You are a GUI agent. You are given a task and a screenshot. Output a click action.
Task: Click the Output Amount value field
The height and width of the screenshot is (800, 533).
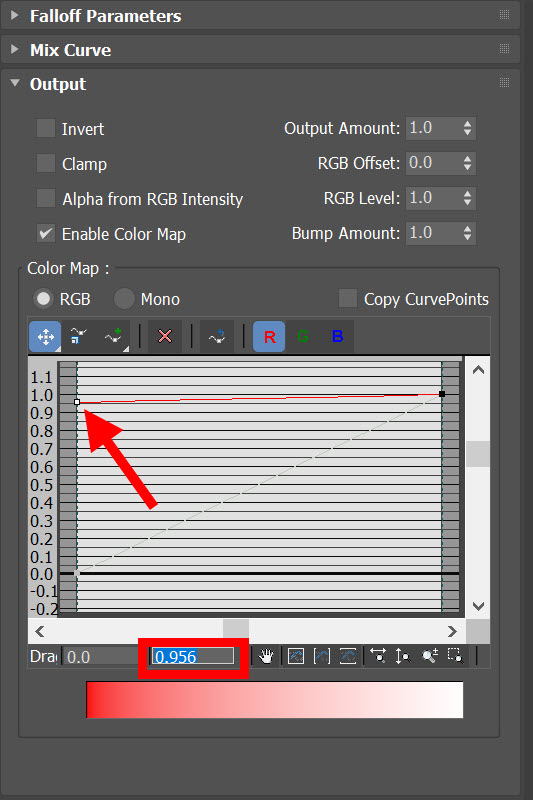(x=434, y=128)
